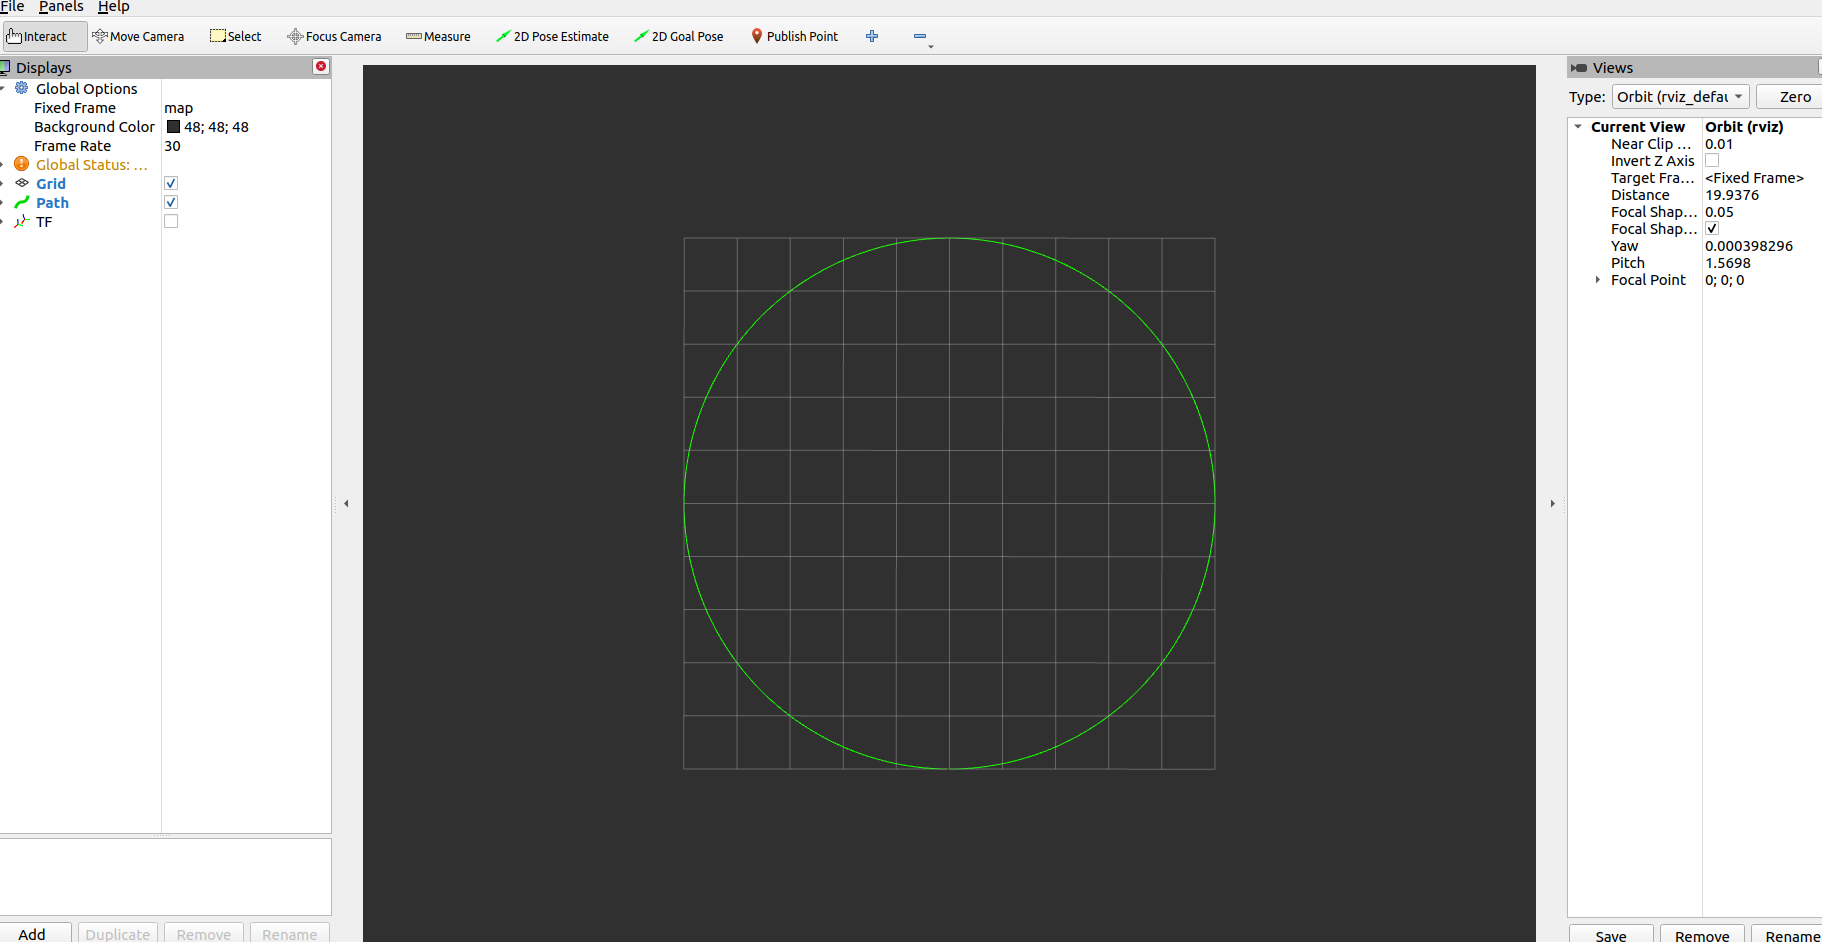
Task: Click the Global Status label text
Action: (x=91, y=164)
